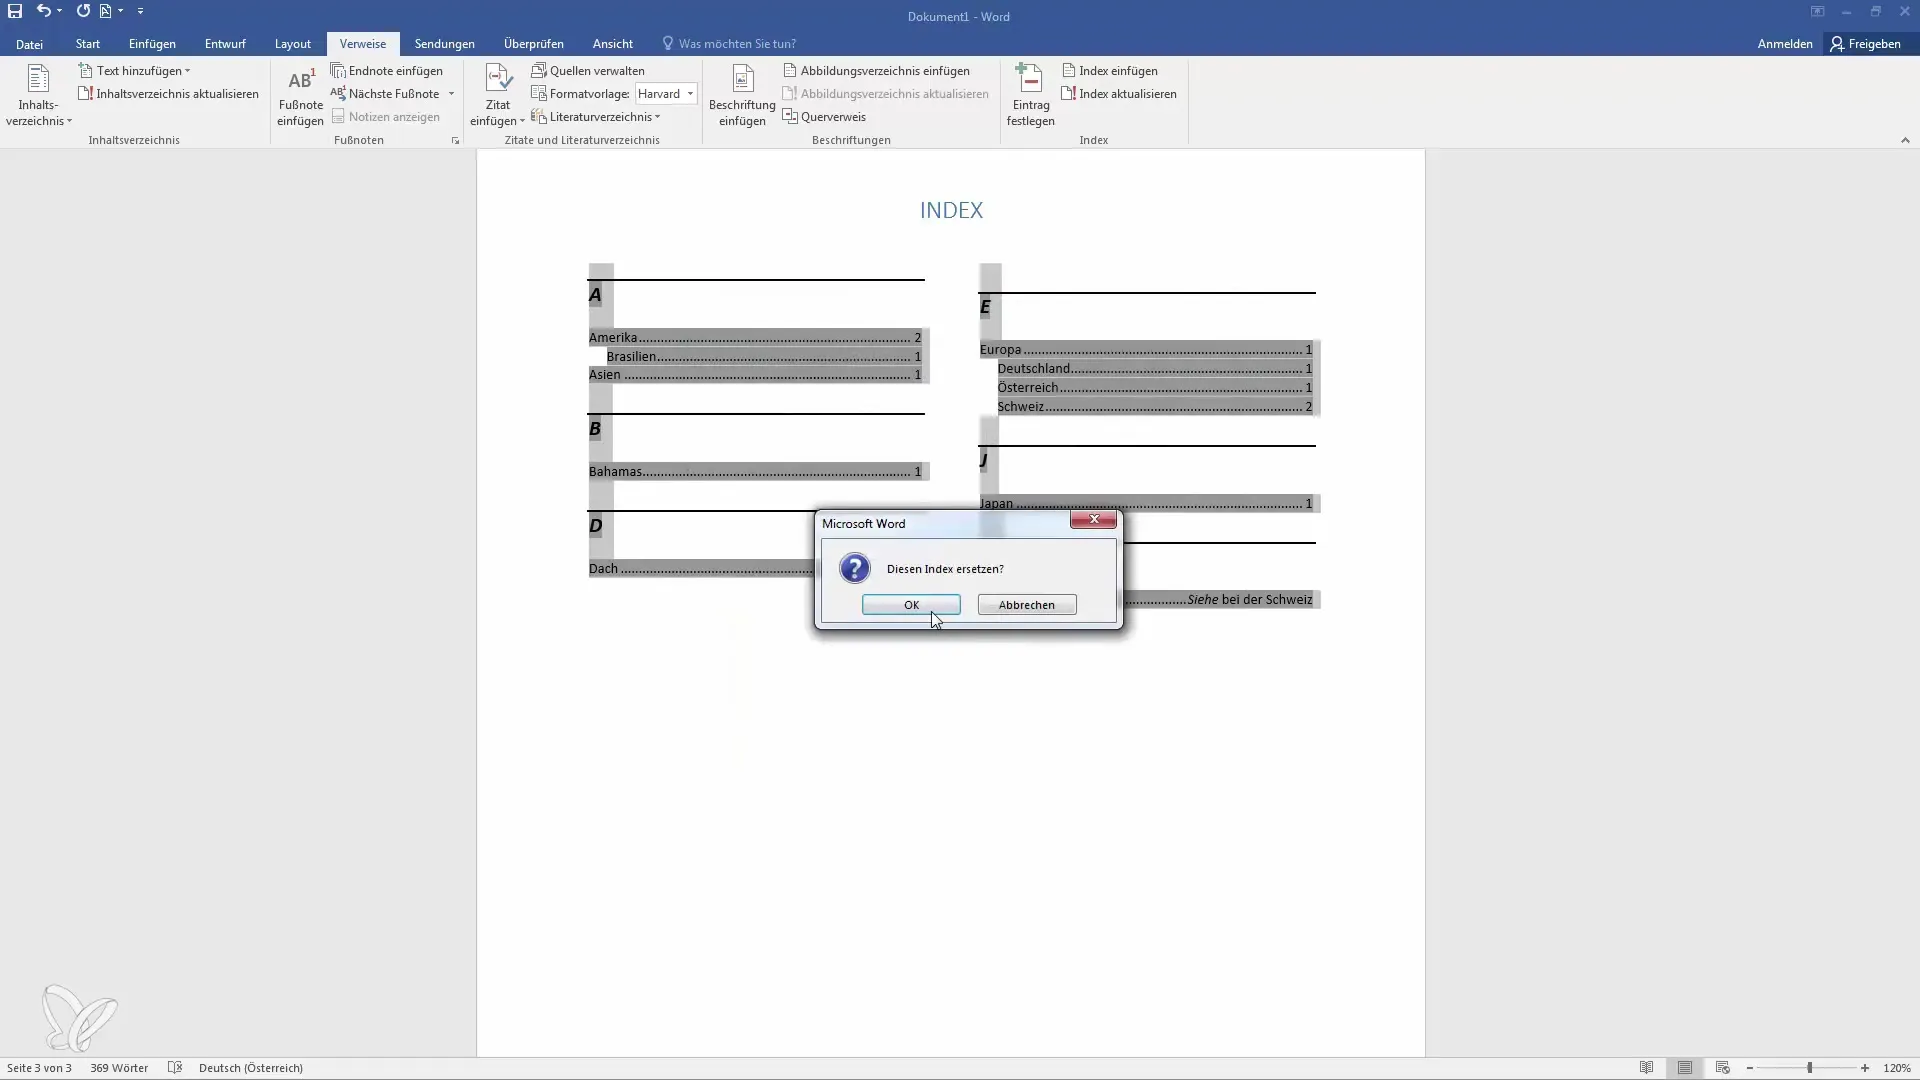Click Querverweis in Beschriftungen group
Viewport: 1920px width, 1080px height.
(824, 117)
